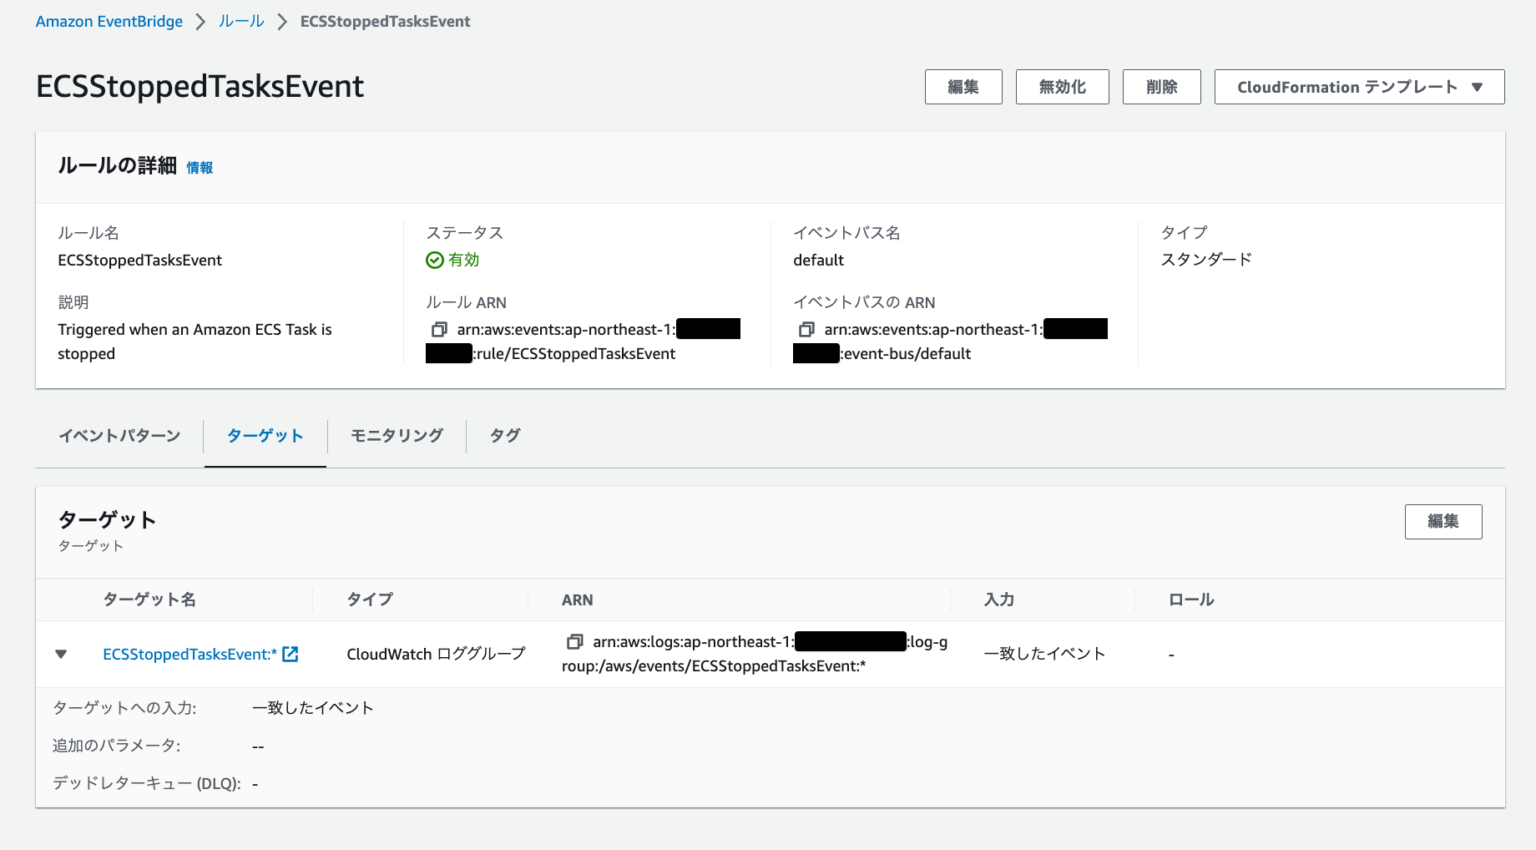Copy the CloudWatch log group ARN icon
This screenshot has width=1536, height=850.
[x=575, y=641]
